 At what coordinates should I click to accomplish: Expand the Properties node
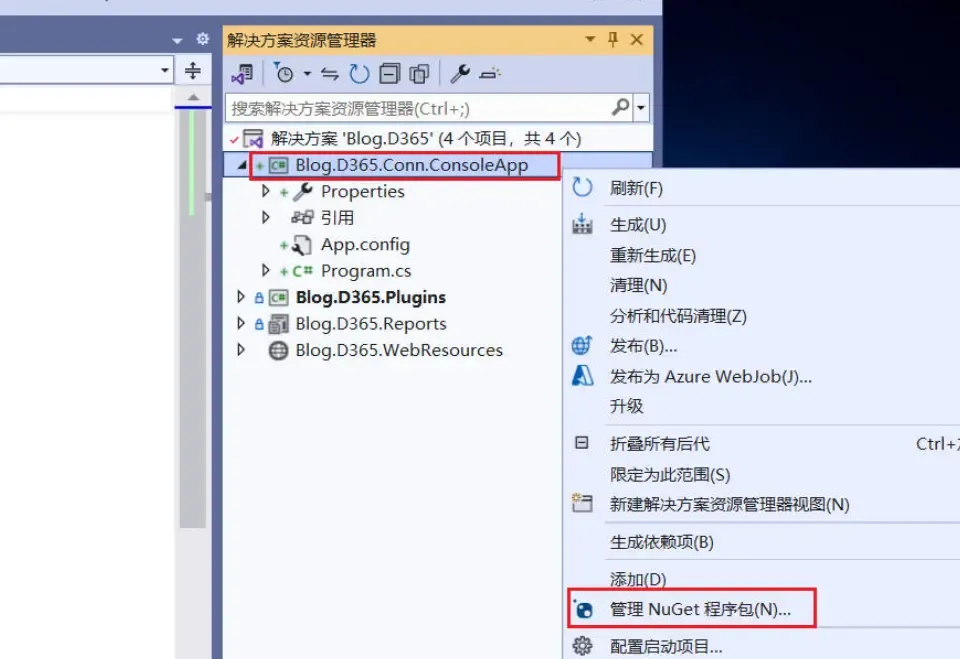(x=266, y=191)
